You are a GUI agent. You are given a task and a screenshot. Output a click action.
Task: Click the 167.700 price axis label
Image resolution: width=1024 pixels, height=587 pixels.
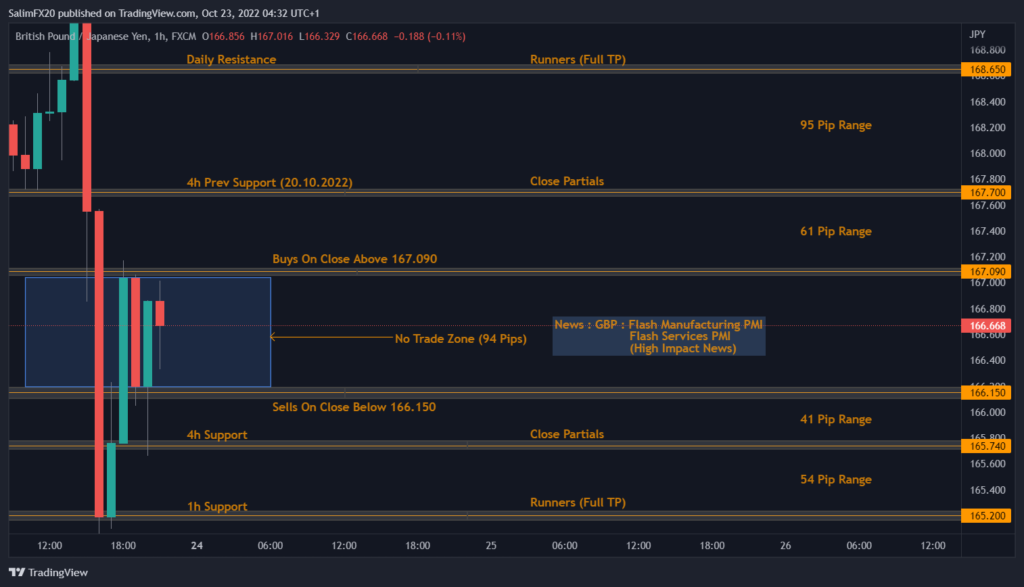coord(987,192)
